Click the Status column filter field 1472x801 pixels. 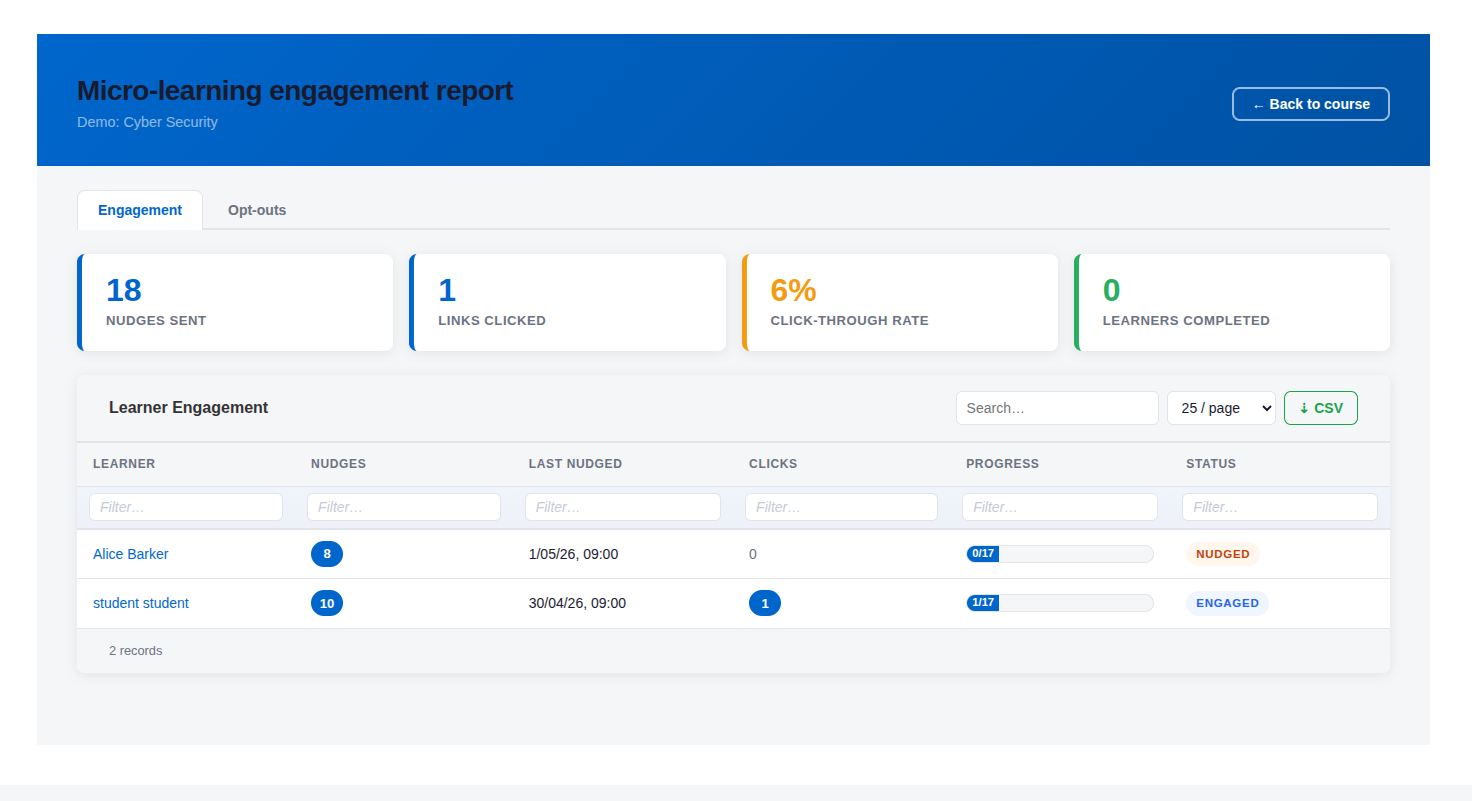[x=1280, y=507]
